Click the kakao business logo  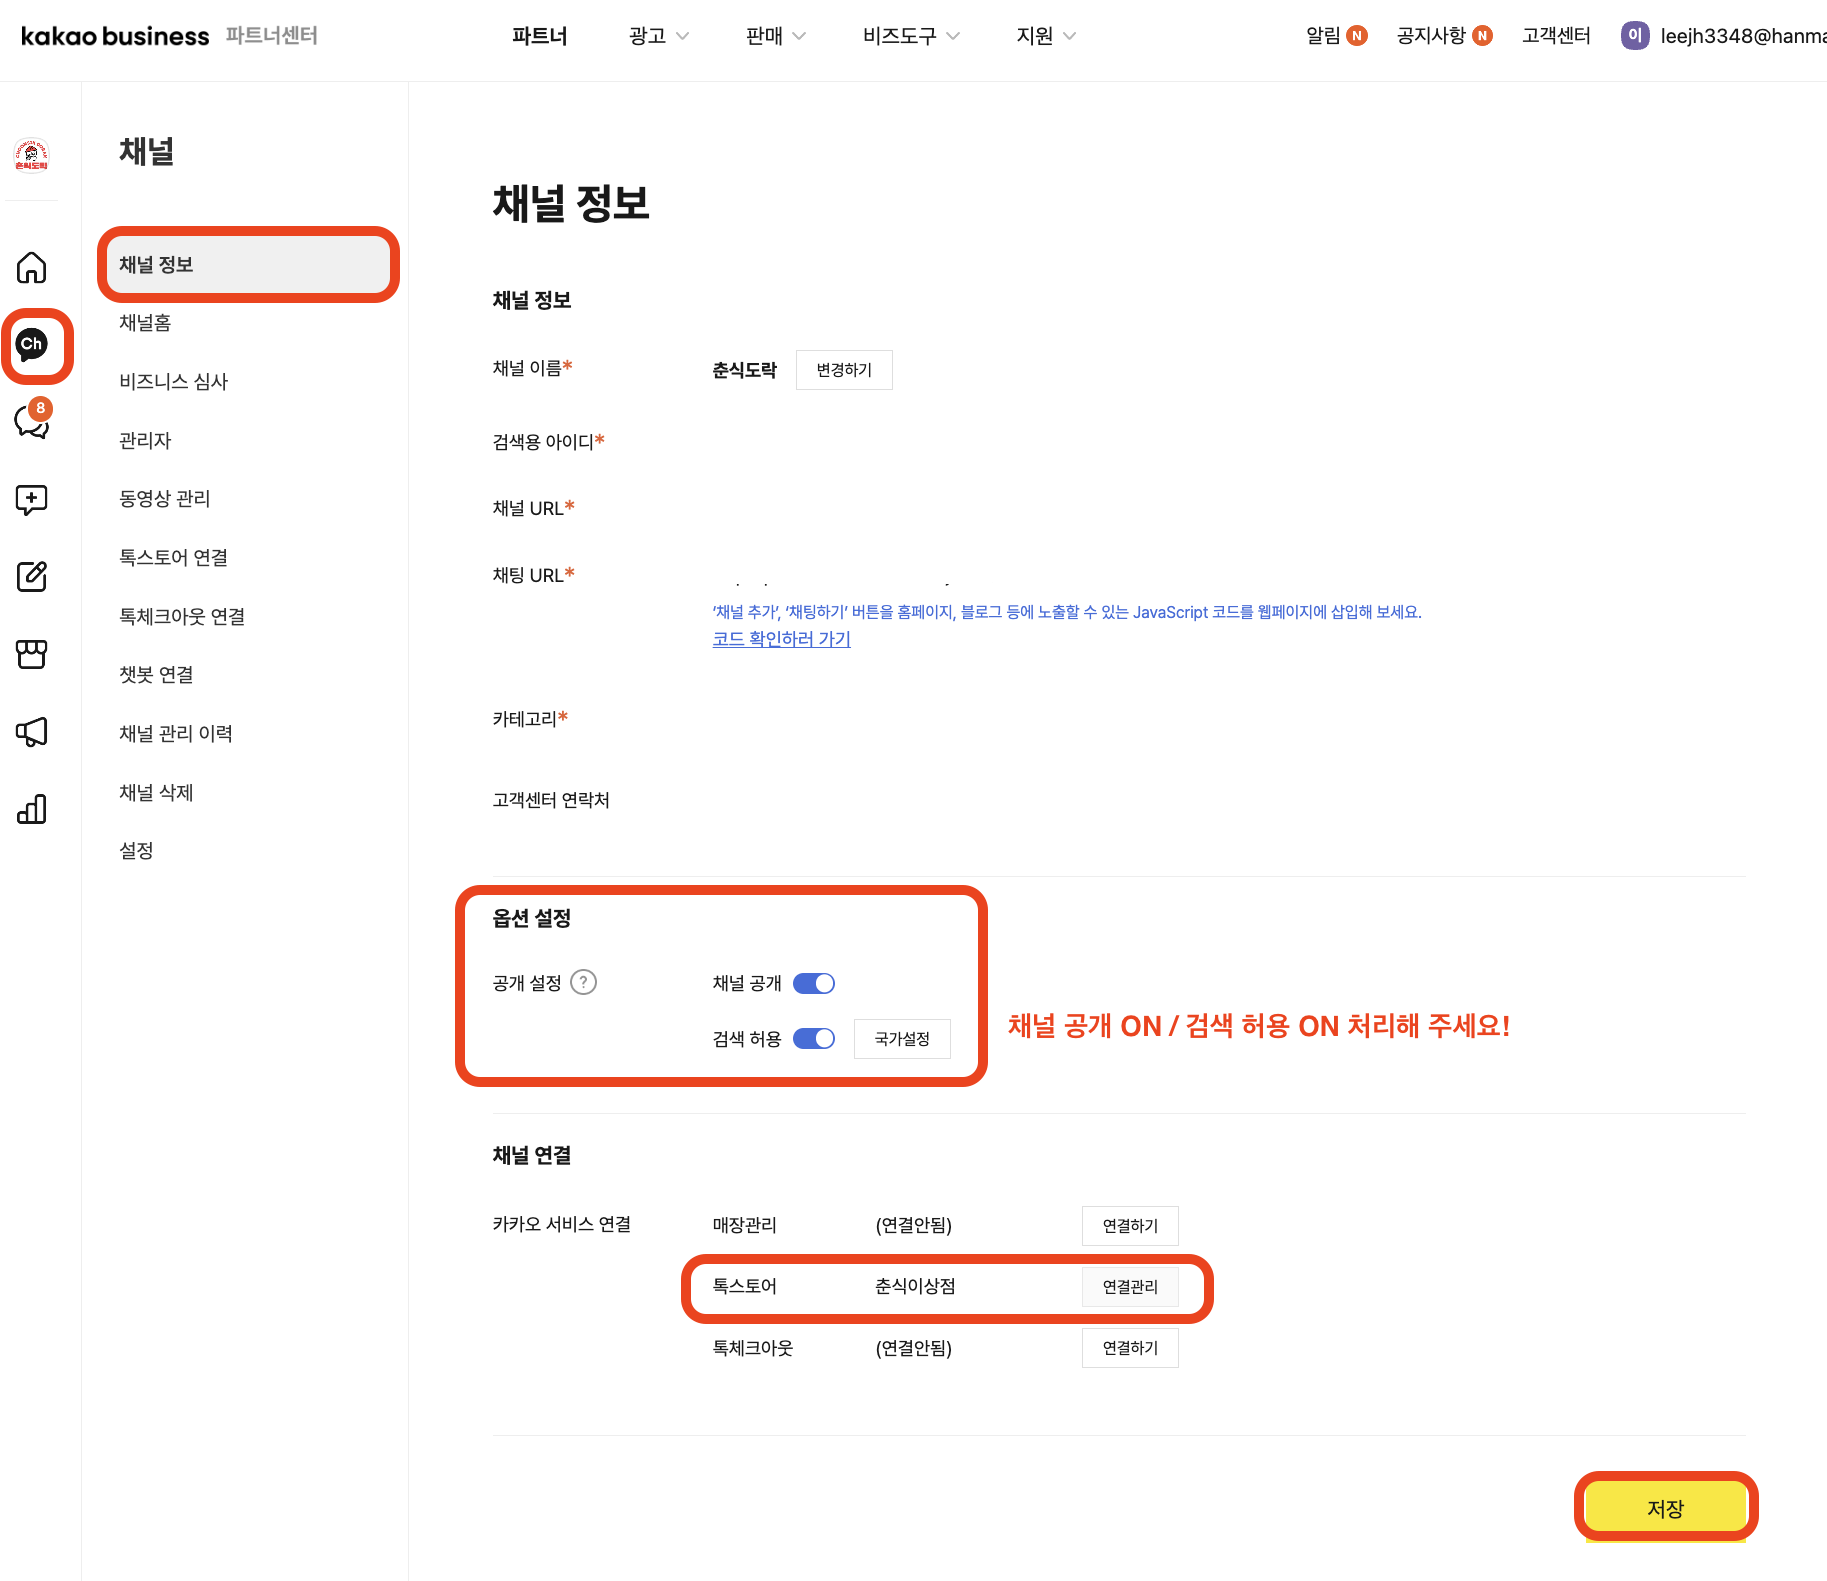pos(115,36)
